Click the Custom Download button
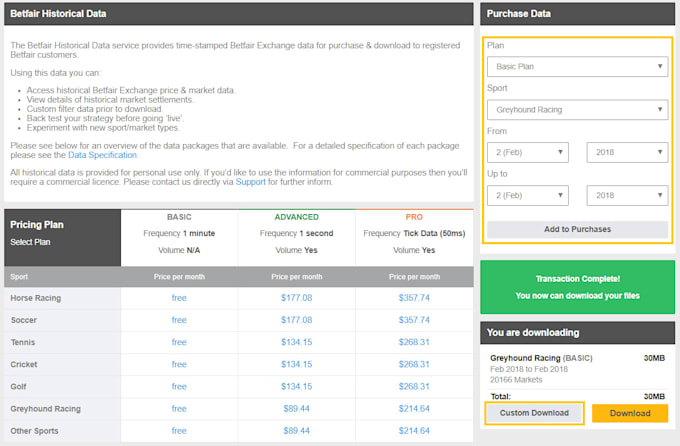680x446 pixels. 534,413
